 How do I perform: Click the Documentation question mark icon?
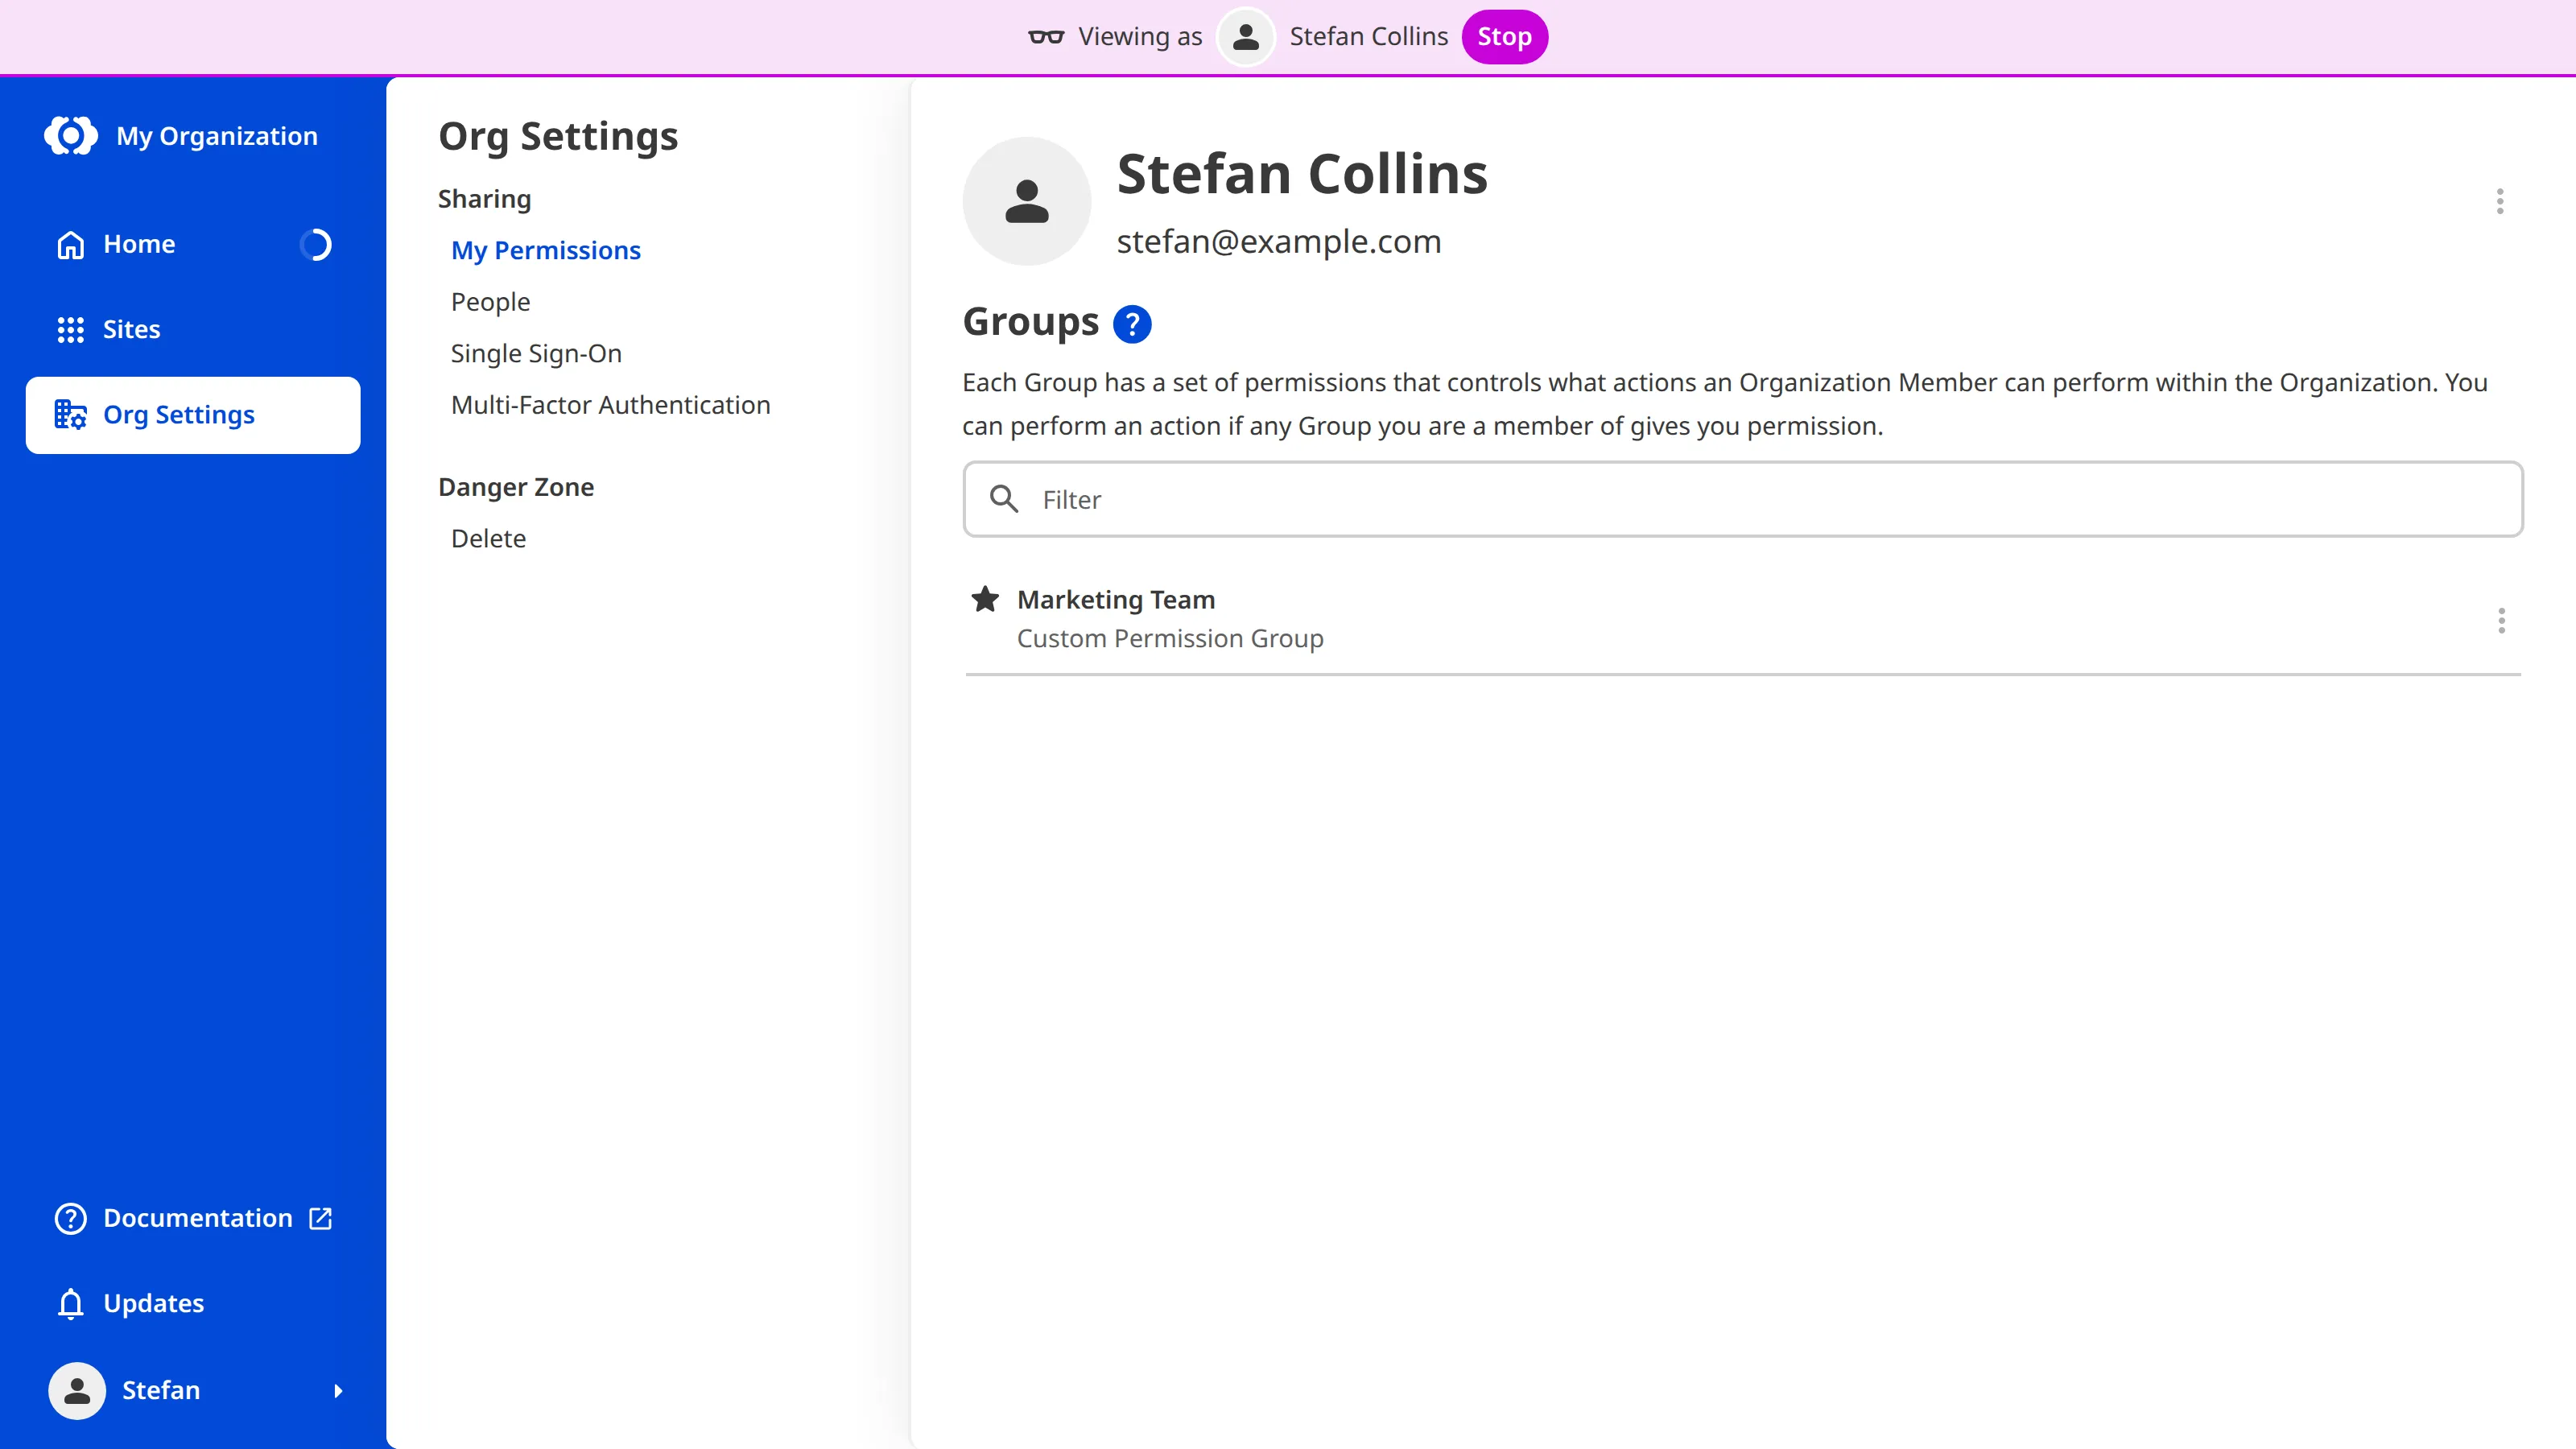point(71,1219)
